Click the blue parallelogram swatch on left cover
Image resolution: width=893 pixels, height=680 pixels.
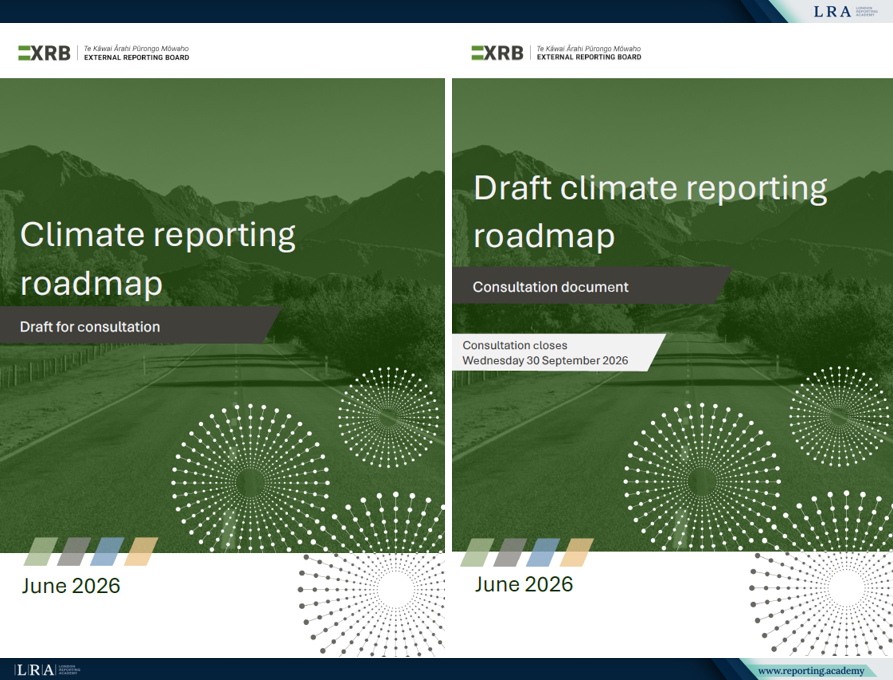[108, 551]
